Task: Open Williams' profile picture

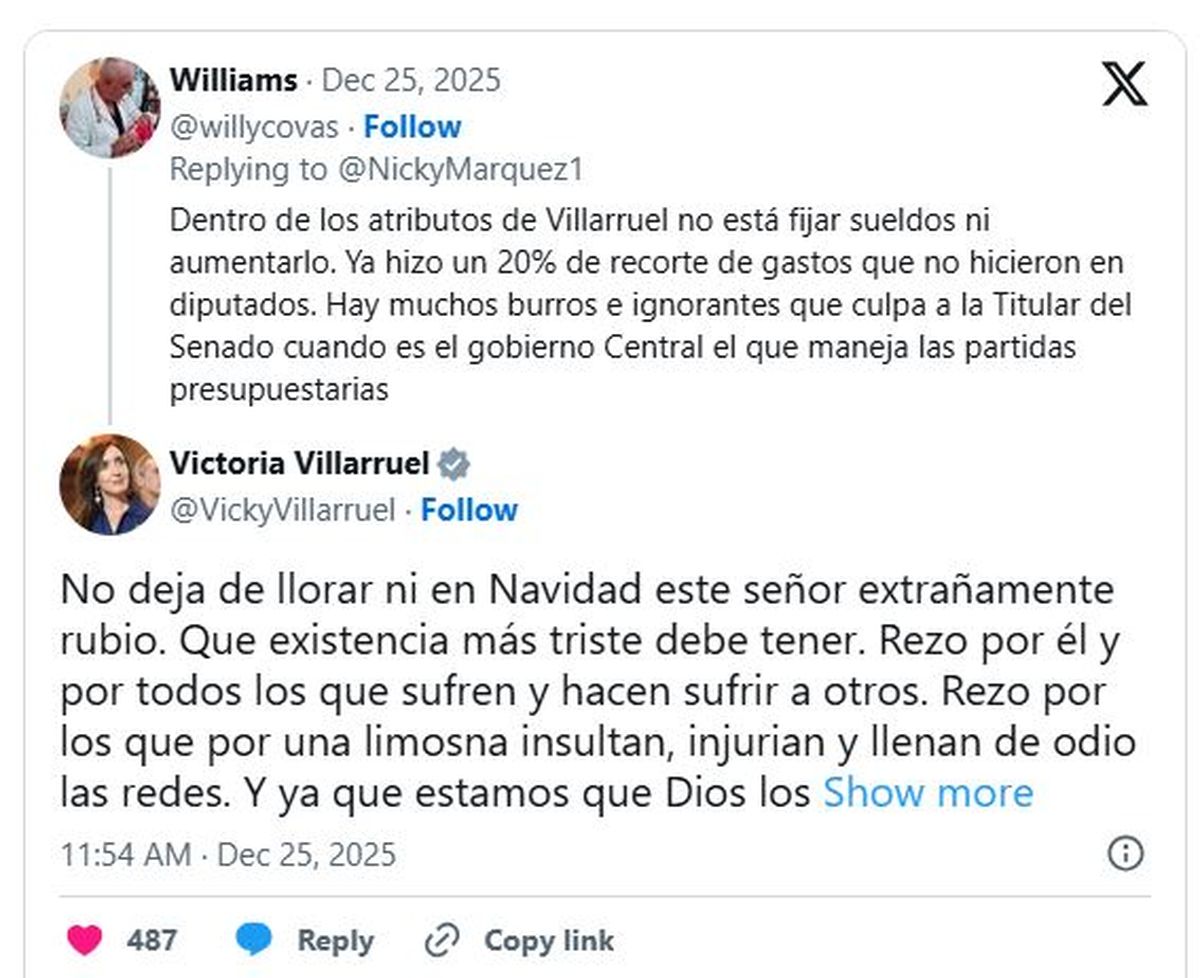Action: pos(109,107)
